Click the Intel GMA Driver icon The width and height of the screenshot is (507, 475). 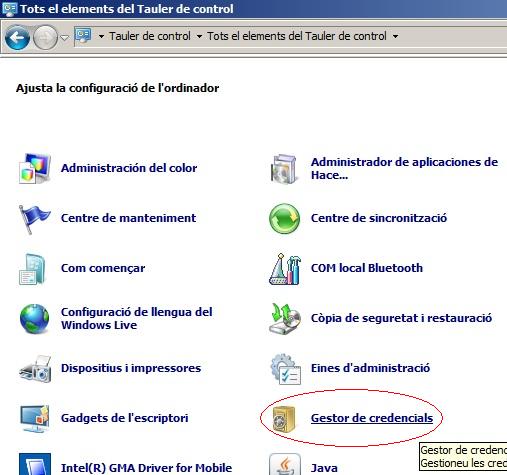(x=35, y=464)
